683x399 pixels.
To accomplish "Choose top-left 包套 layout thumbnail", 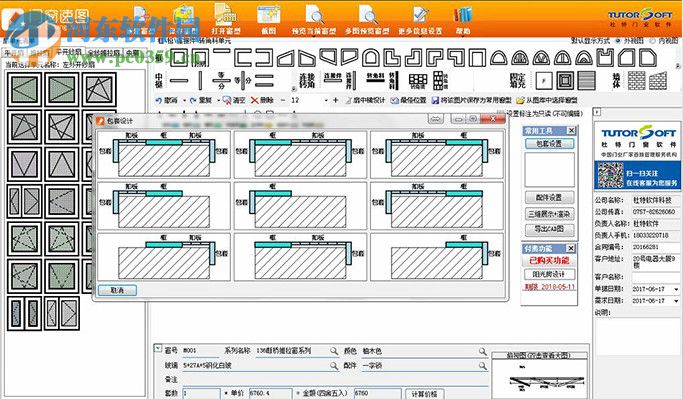I will 164,155.
